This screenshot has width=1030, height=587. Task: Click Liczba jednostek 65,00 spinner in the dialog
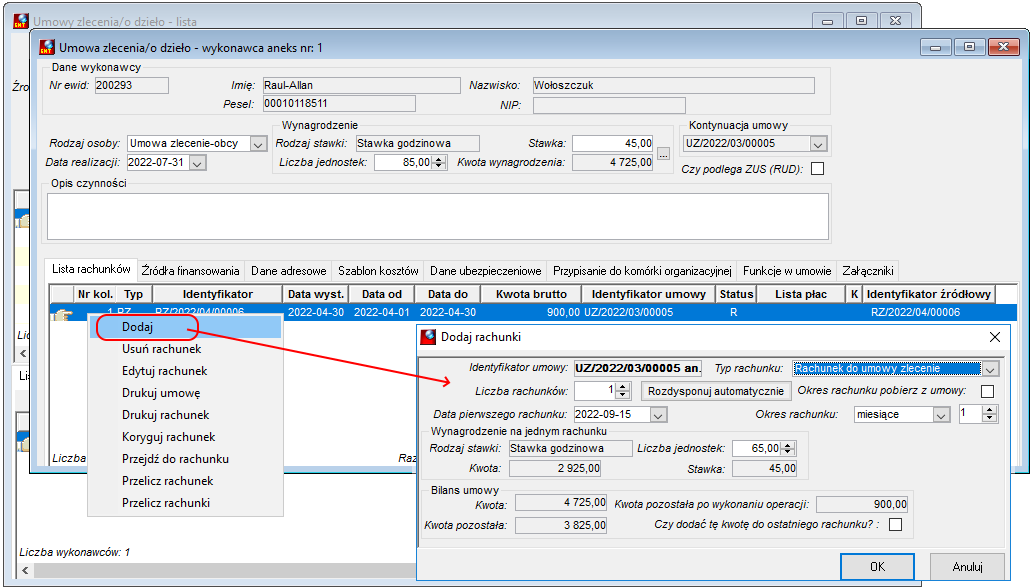(788, 448)
